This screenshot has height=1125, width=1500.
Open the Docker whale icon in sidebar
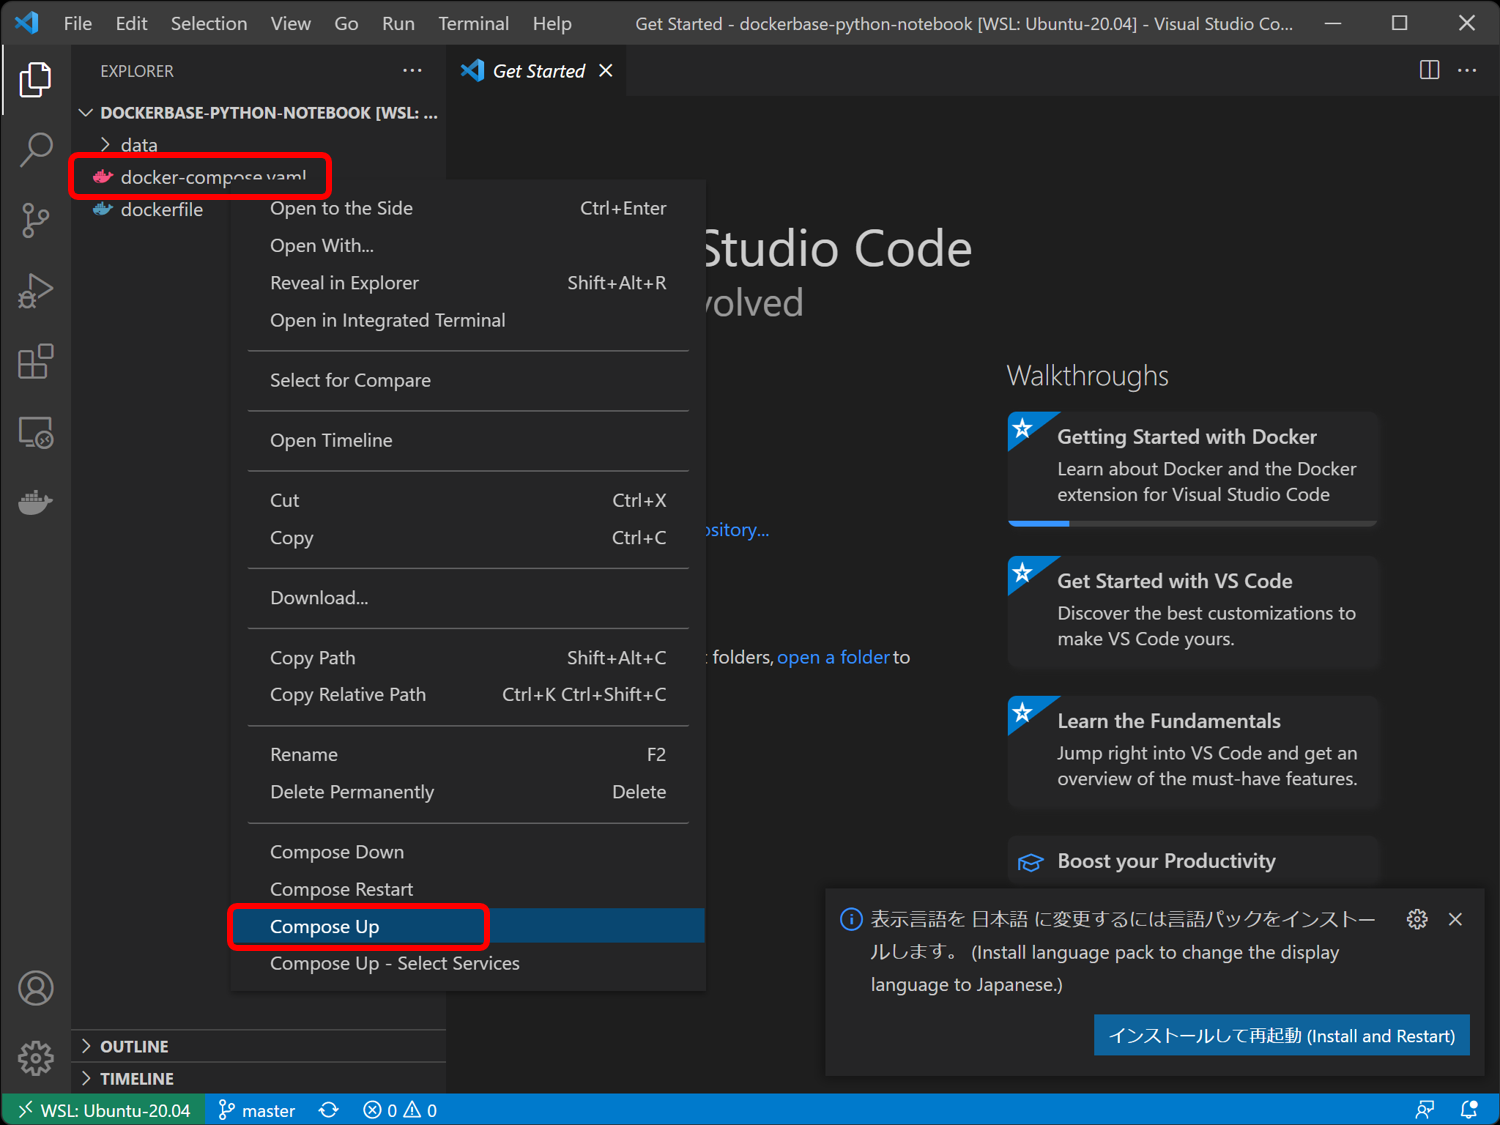pos(36,502)
